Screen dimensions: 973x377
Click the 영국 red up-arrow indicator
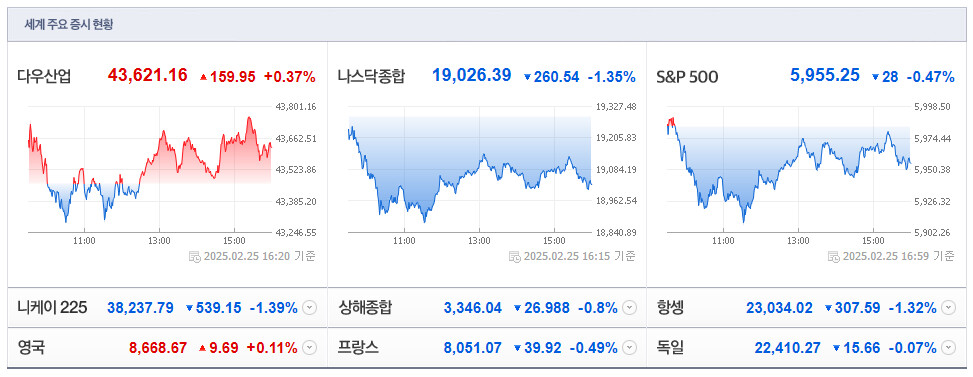click(x=202, y=348)
